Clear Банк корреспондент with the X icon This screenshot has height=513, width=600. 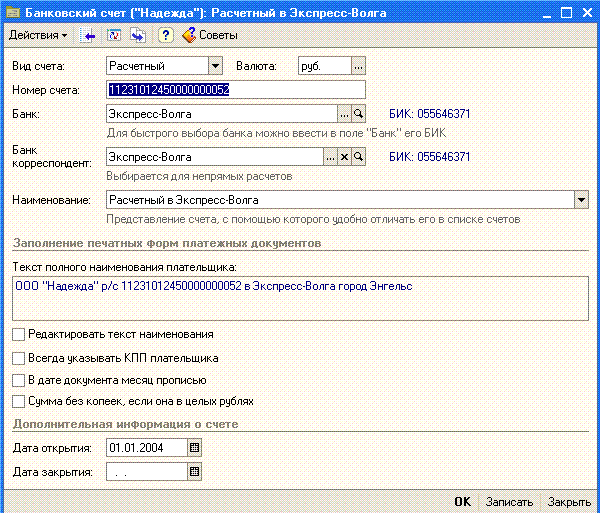point(344,157)
